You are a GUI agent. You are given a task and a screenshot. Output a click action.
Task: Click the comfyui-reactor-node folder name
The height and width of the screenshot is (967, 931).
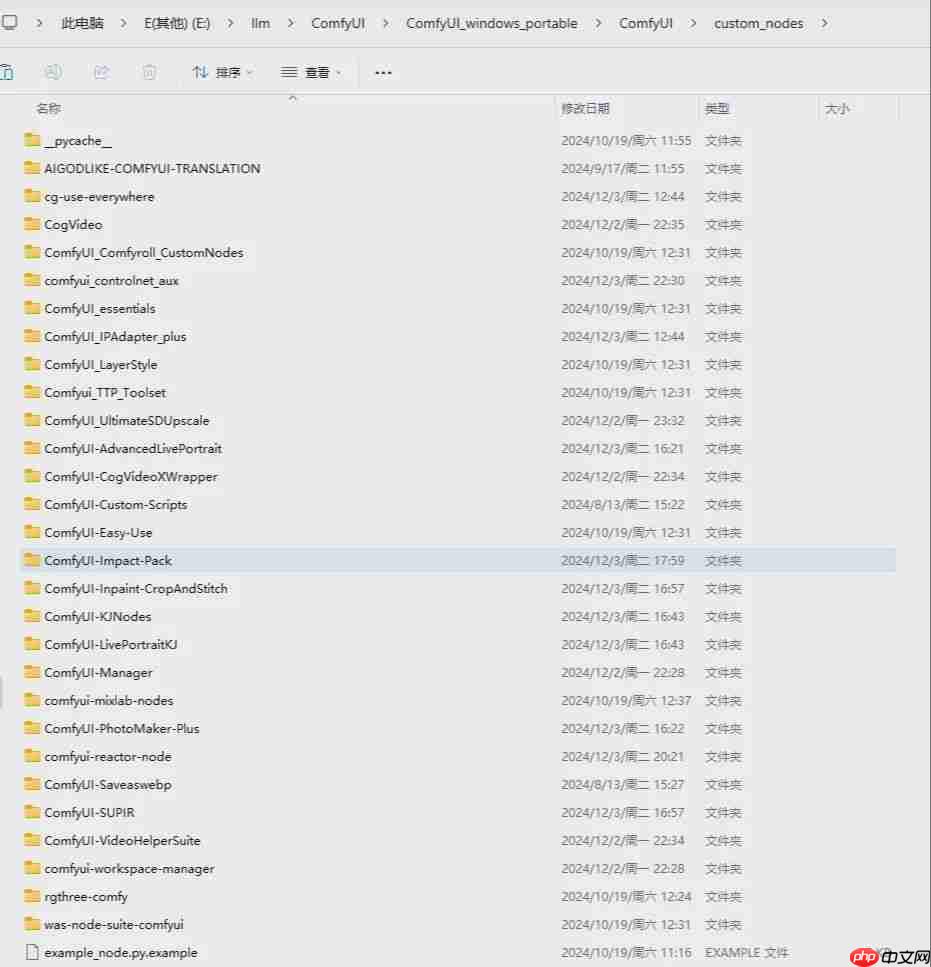pos(108,757)
